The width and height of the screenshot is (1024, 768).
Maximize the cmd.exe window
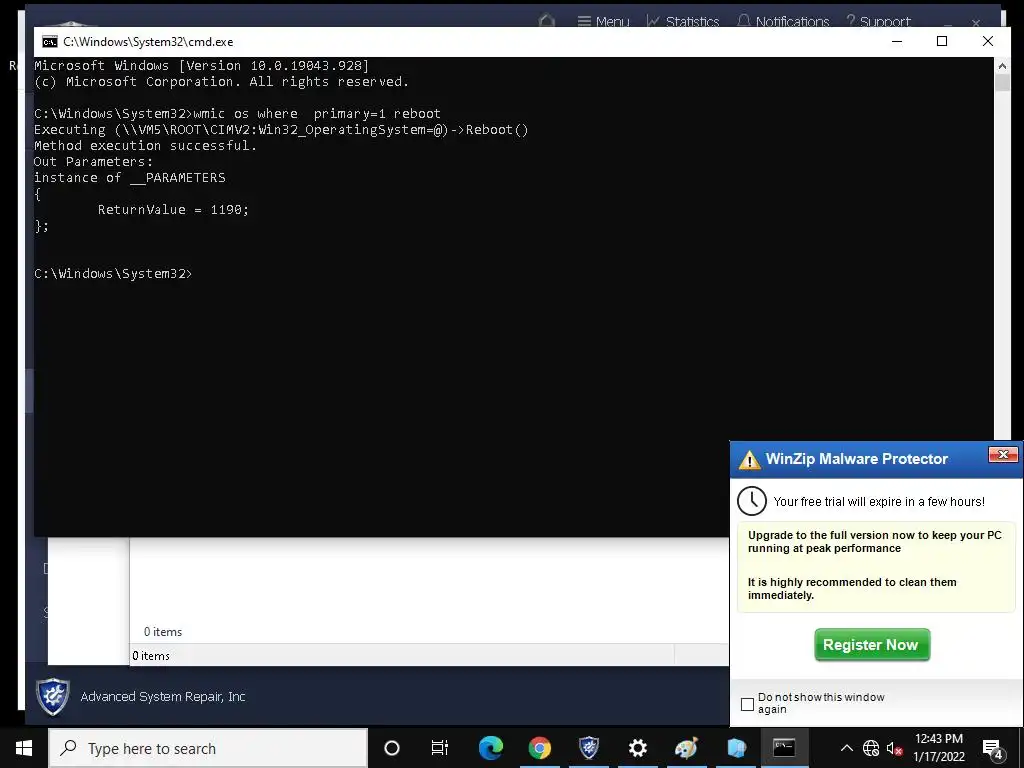pyautogui.click(x=942, y=41)
